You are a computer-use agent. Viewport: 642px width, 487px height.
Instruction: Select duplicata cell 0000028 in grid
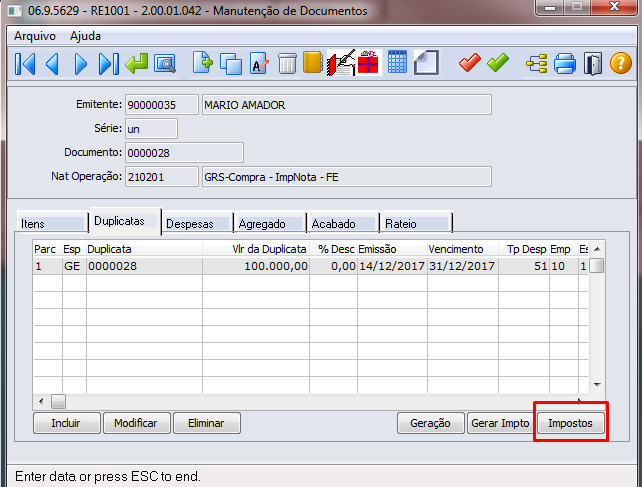pyautogui.click(x=144, y=266)
